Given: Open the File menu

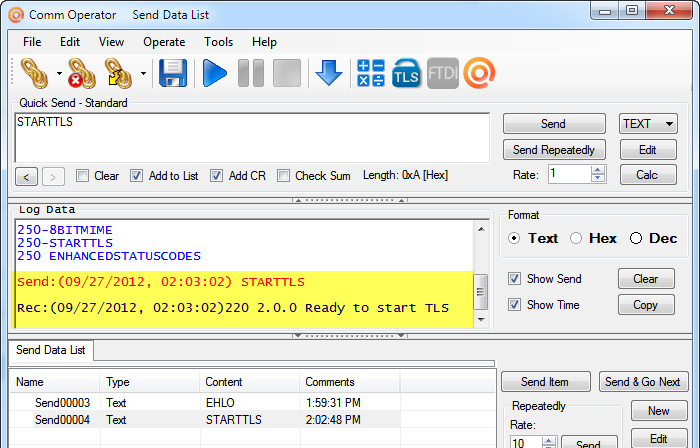Looking at the screenshot, I should pyautogui.click(x=32, y=42).
